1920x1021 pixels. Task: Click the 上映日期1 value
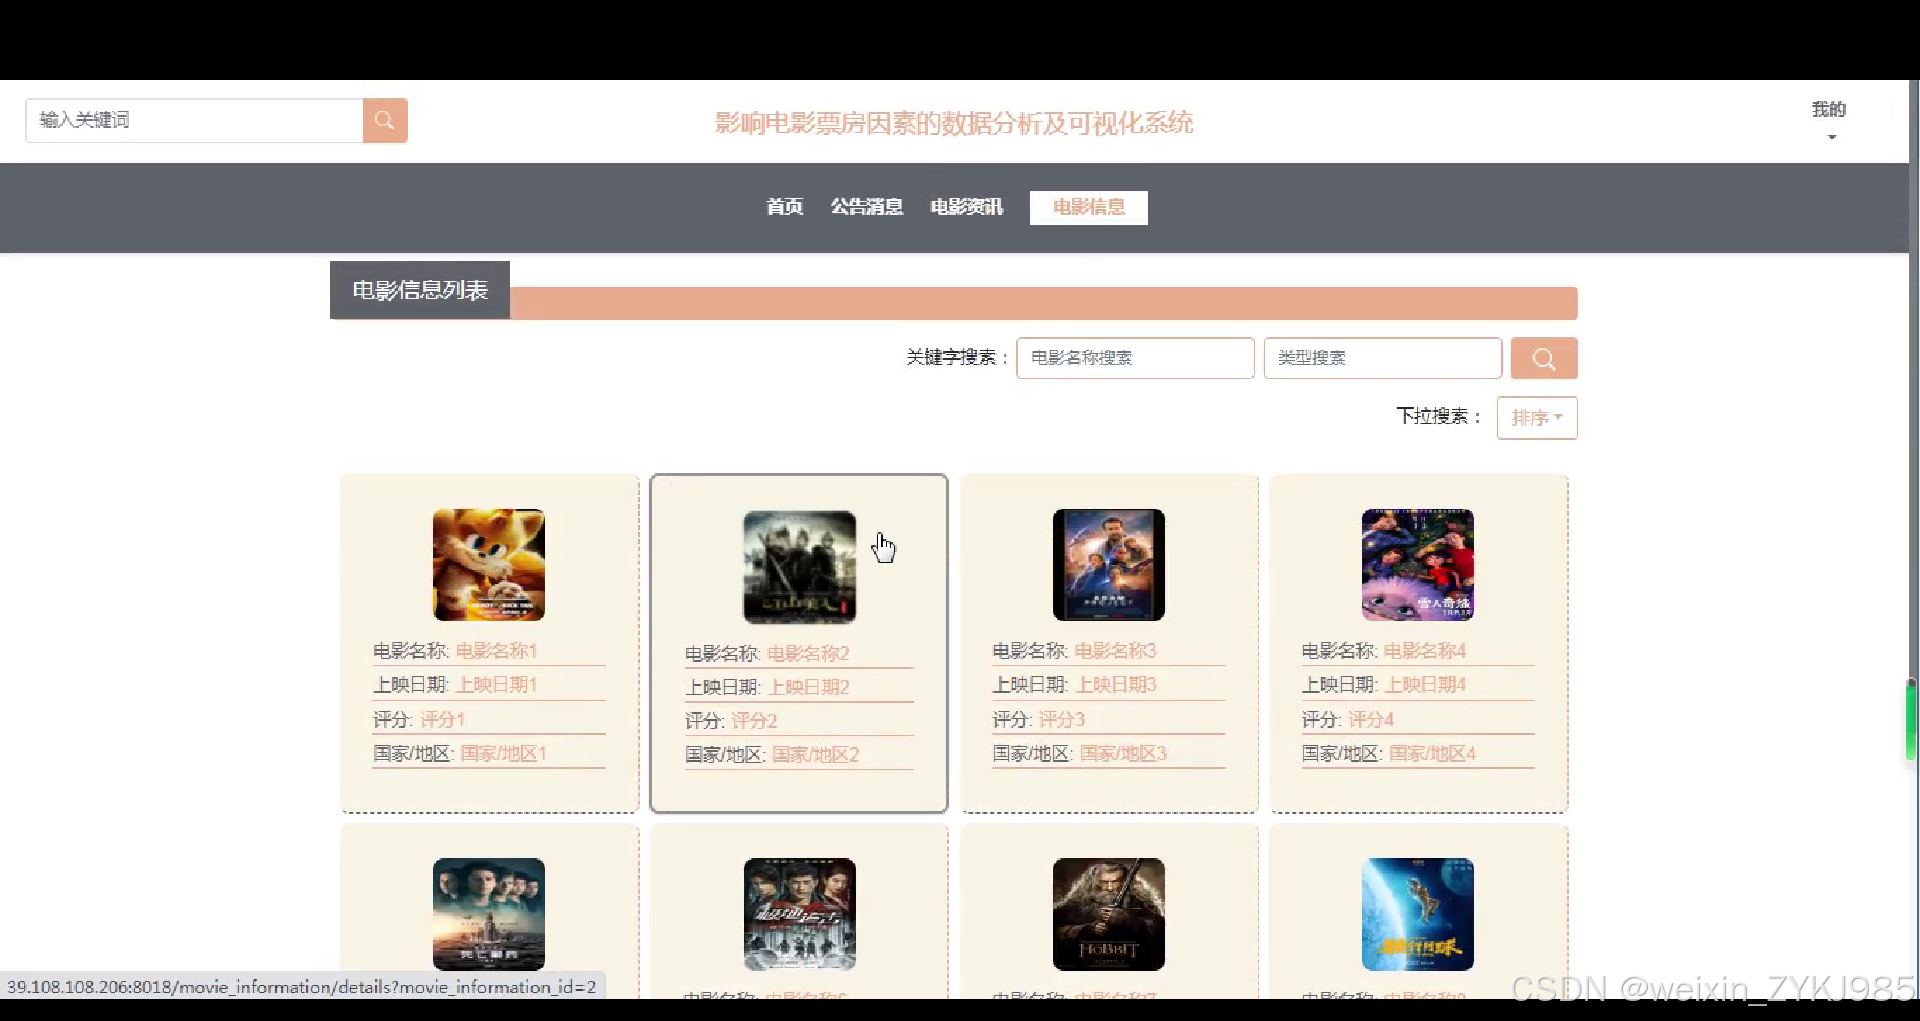tap(497, 685)
